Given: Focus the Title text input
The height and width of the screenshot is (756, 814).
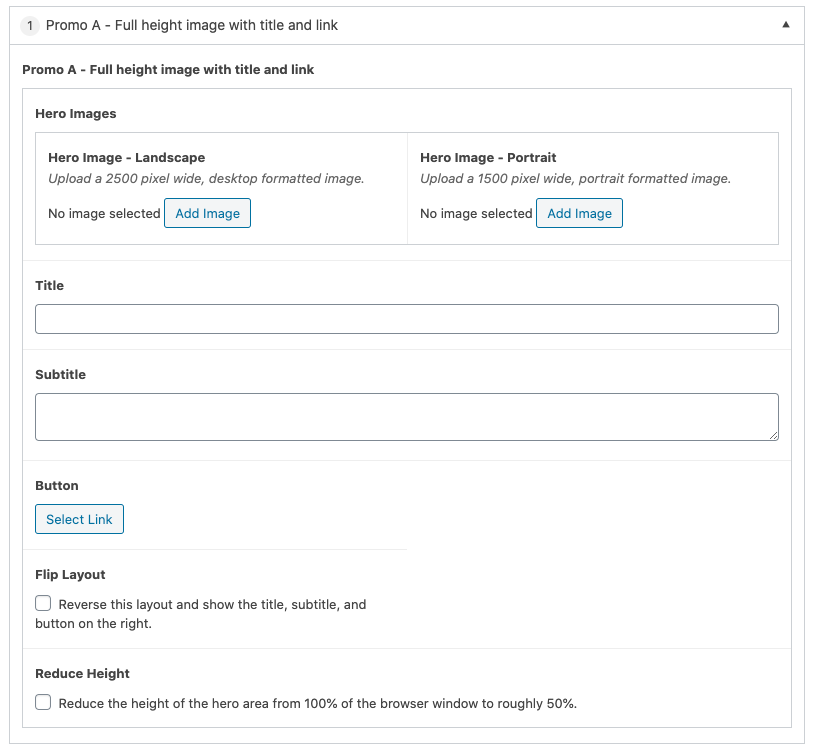Looking at the screenshot, I should pyautogui.click(x=406, y=319).
